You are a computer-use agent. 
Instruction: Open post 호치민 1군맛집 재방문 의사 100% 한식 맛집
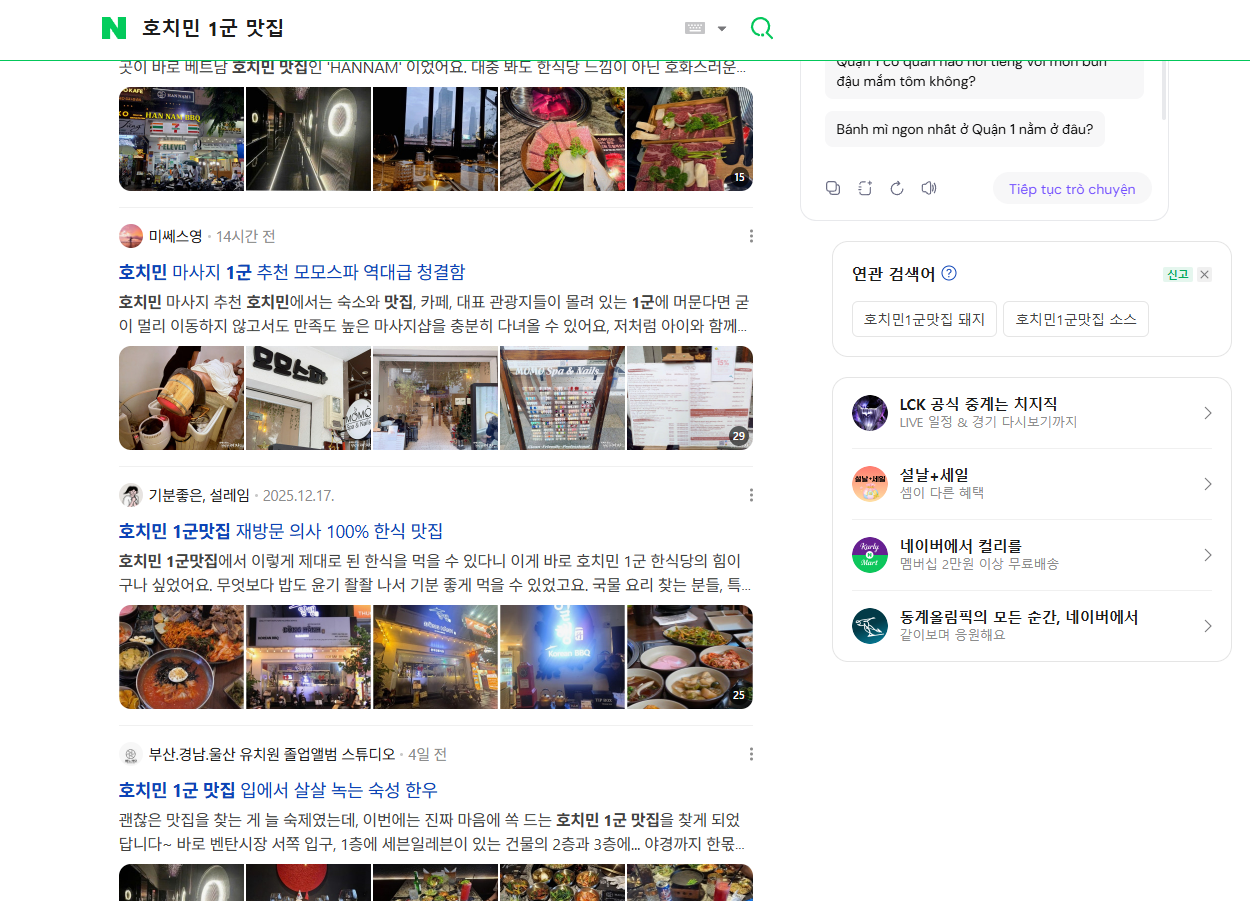(281, 531)
